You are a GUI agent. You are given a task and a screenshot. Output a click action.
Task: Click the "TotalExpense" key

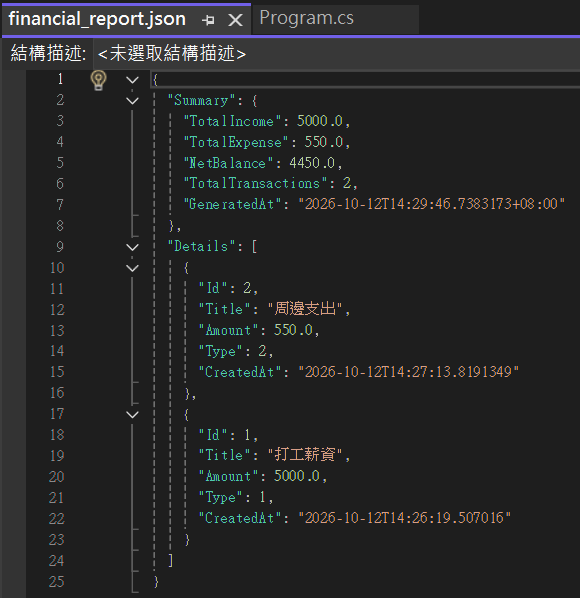click(236, 142)
